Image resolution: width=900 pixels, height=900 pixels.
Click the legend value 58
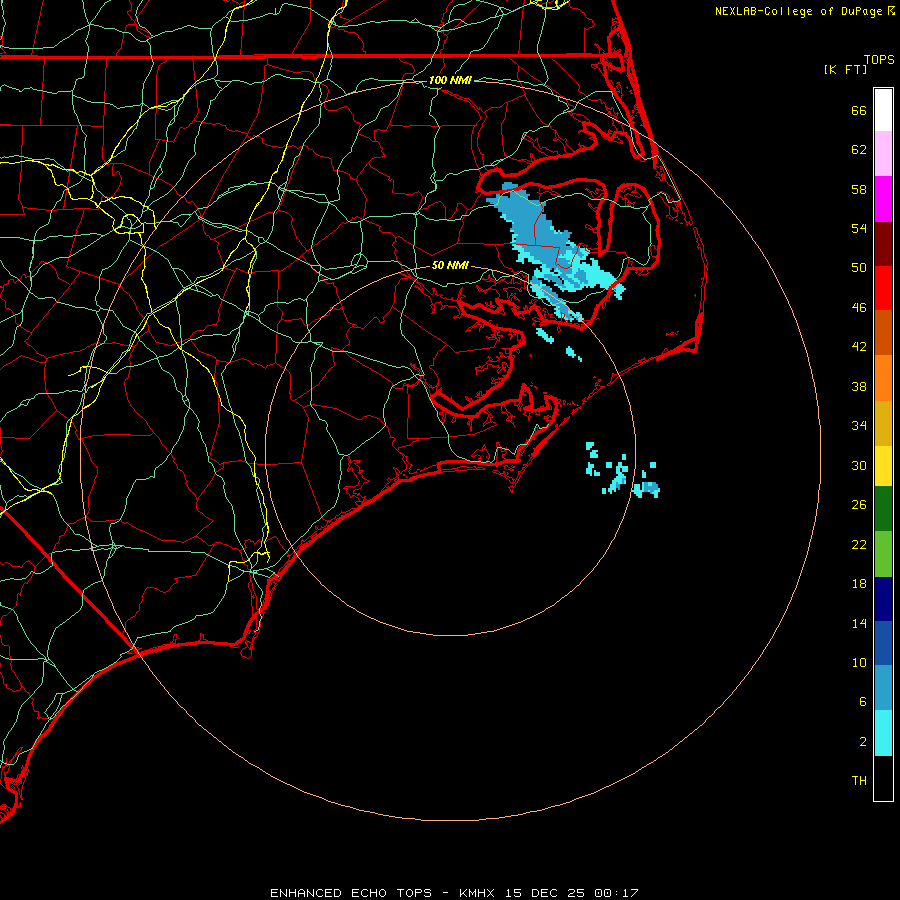tap(859, 189)
